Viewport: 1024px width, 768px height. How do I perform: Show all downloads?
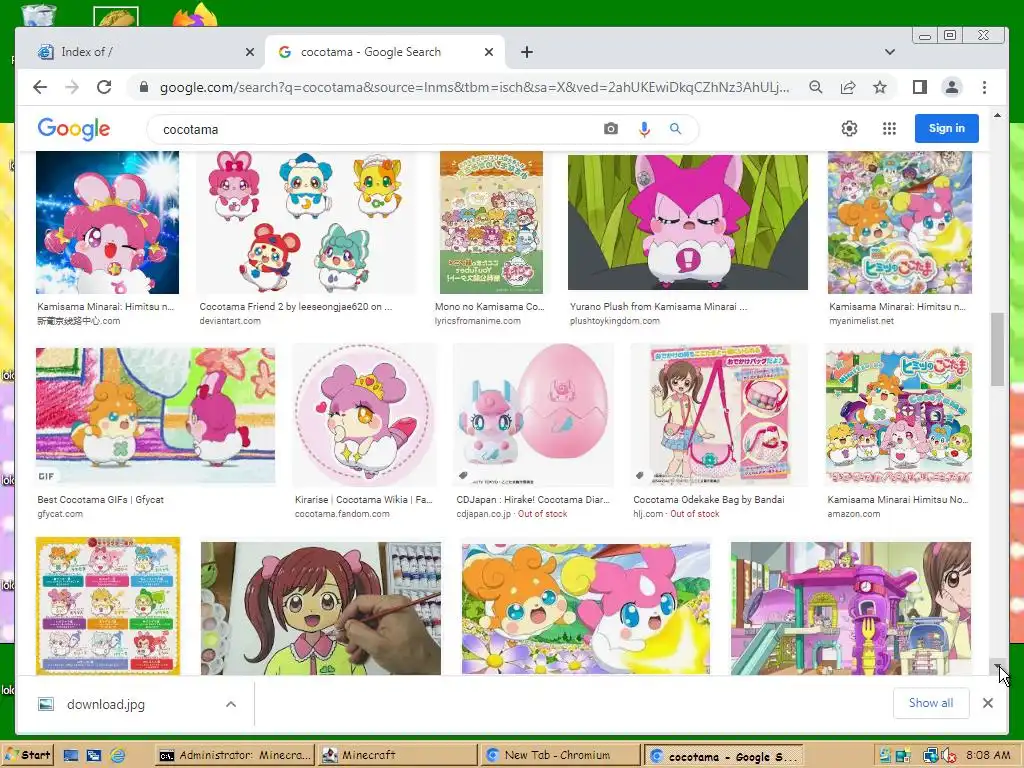[x=931, y=703]
